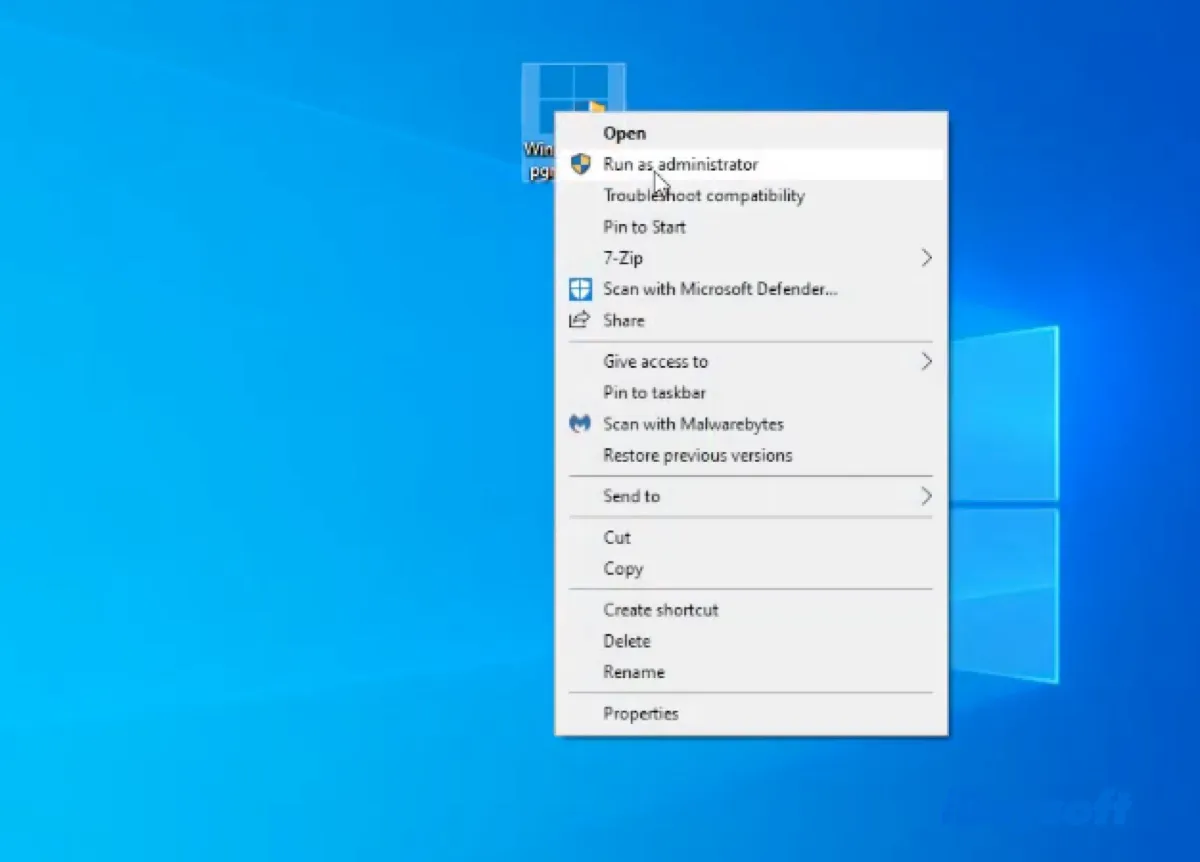The height and width of the screenshot is (862, 1200).
Task: Click the Microsoft Defender shield icon
Action: coord(580,289)
